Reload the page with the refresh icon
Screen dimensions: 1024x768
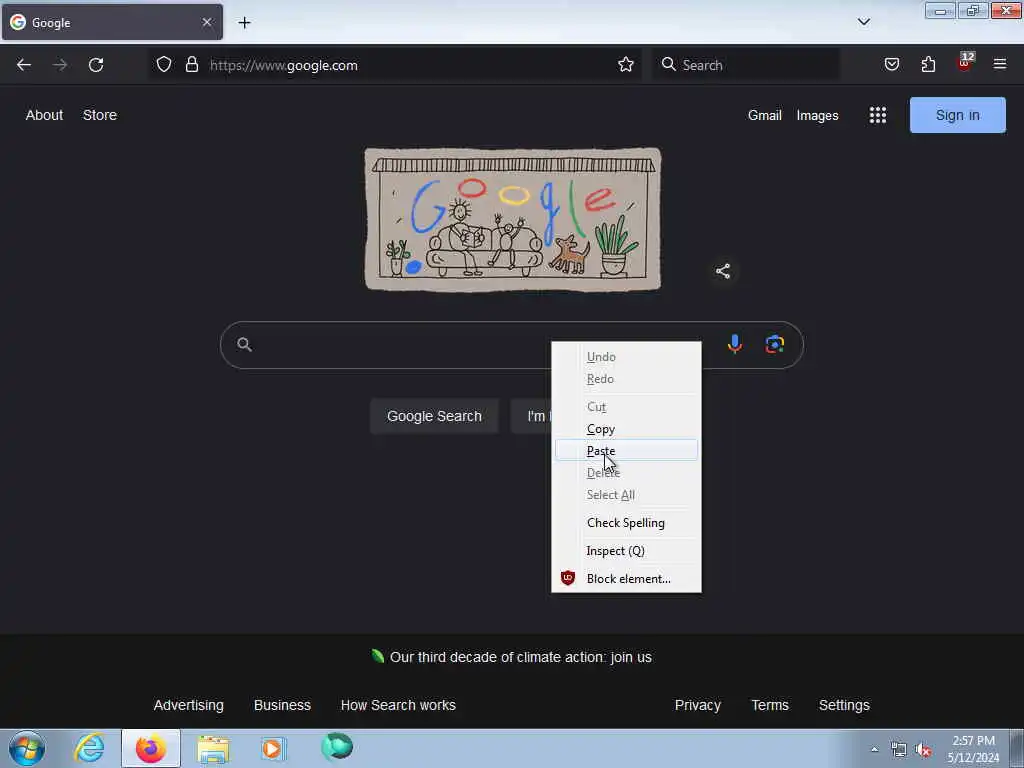[x=96, y=65]
